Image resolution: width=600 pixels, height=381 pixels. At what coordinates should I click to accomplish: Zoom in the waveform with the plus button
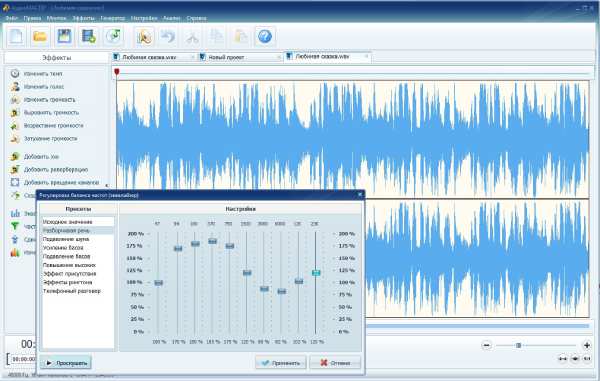[587, 345]
